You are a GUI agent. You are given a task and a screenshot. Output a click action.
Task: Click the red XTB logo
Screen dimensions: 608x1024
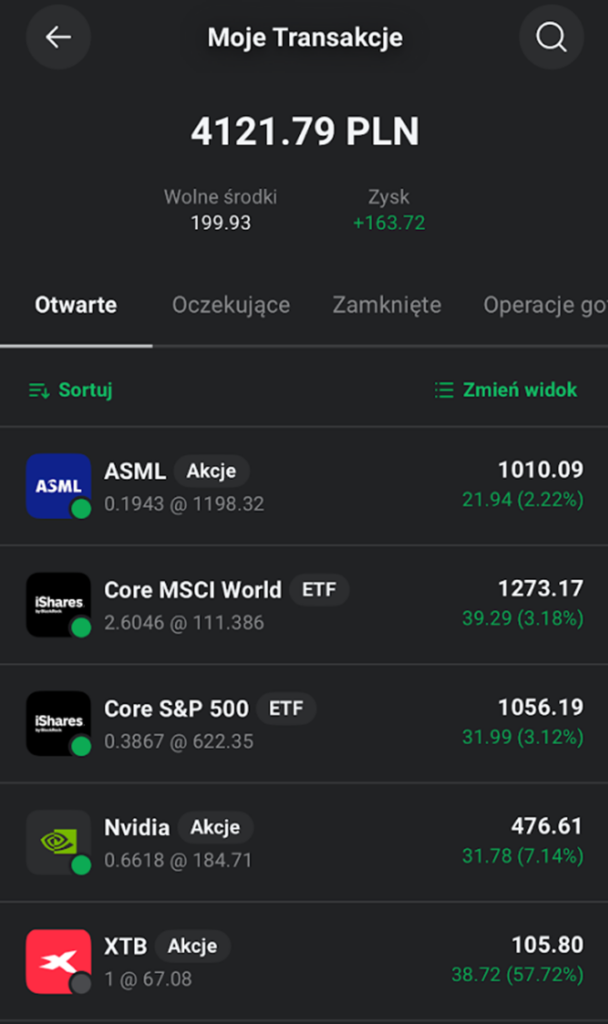[58, 961]
